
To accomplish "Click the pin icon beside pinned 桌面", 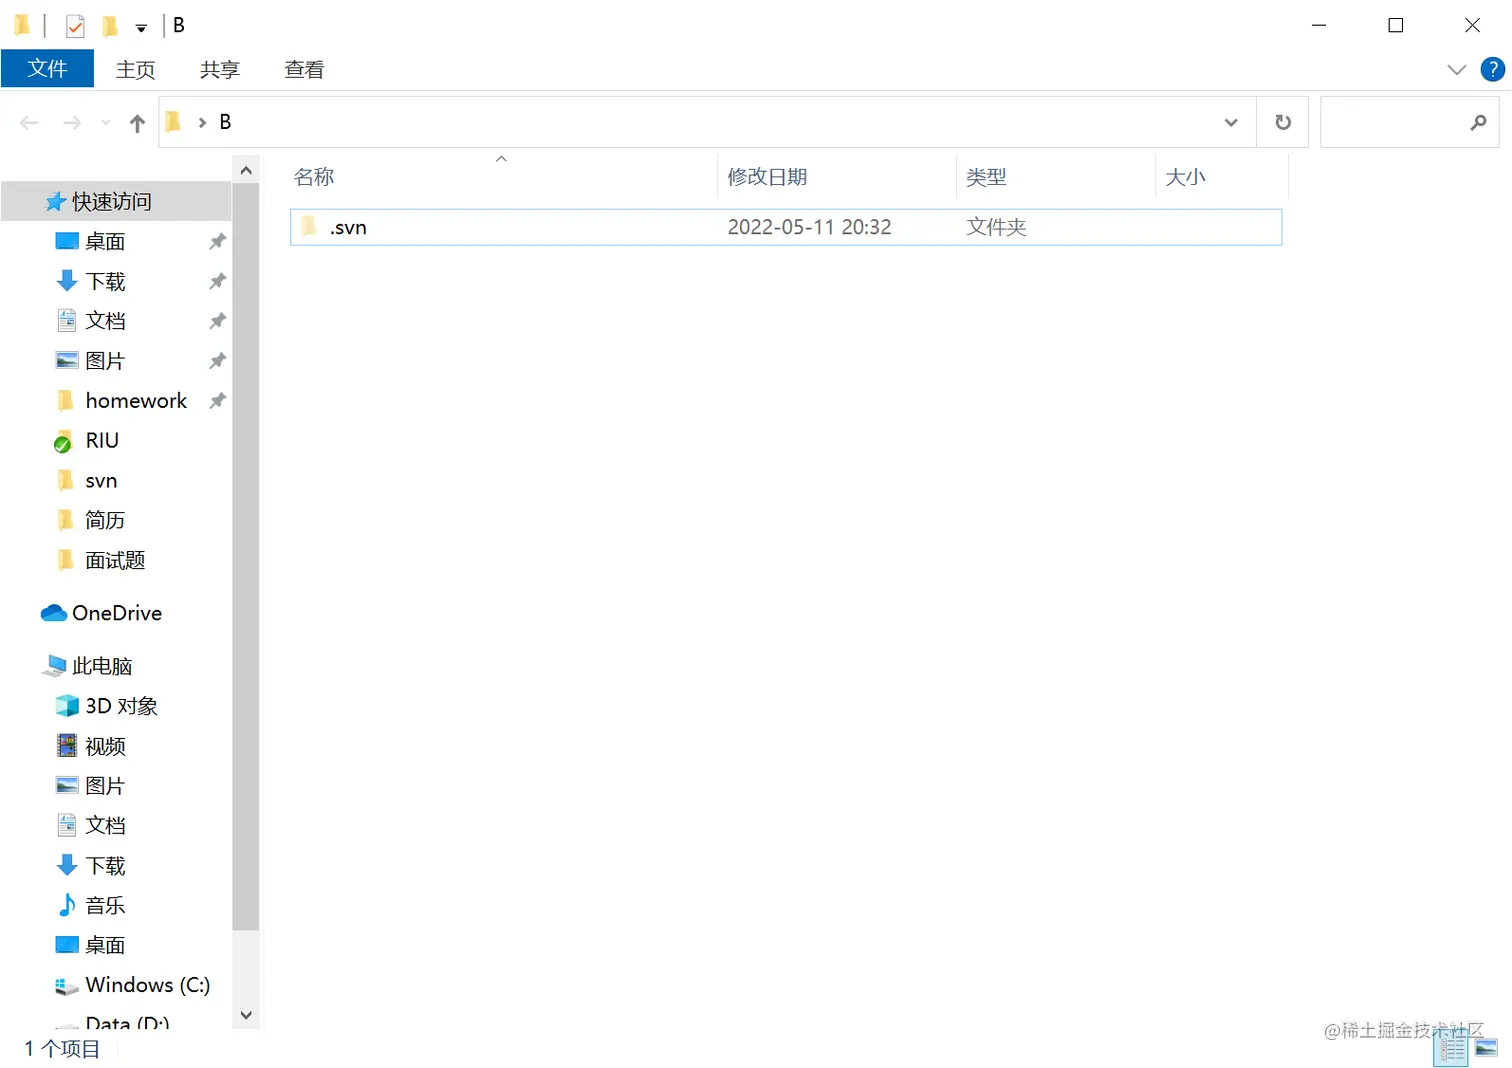I will (217, 241).
